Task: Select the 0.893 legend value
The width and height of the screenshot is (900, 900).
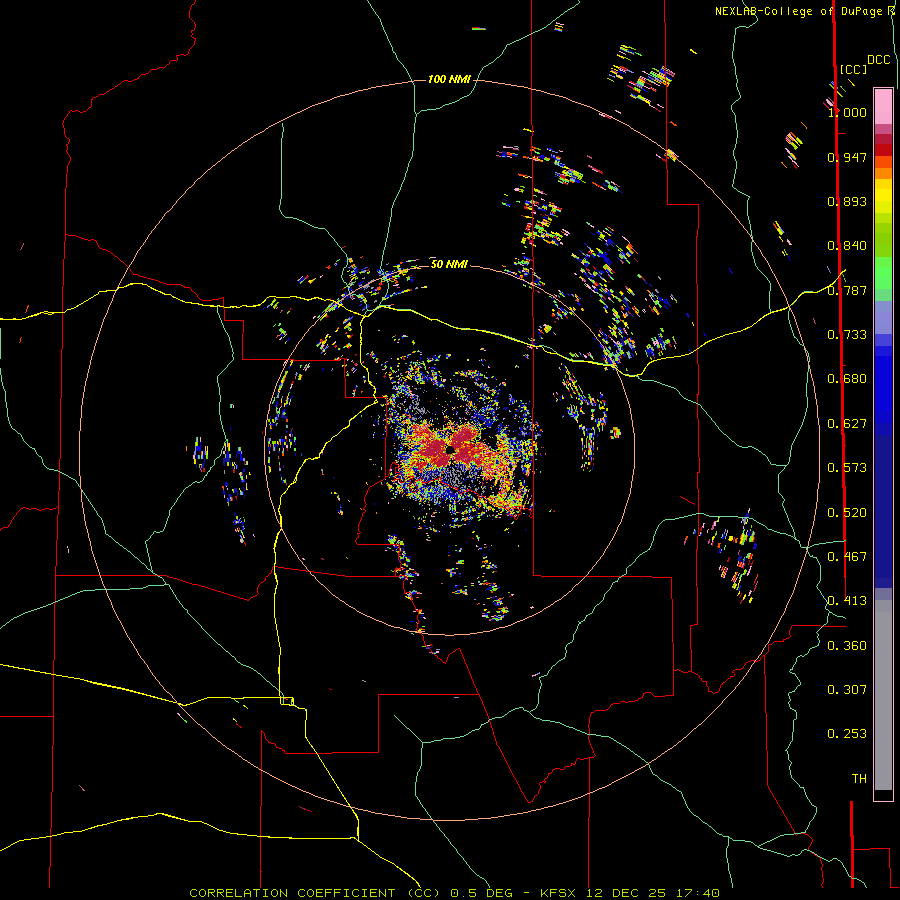Action: point(847,201)
